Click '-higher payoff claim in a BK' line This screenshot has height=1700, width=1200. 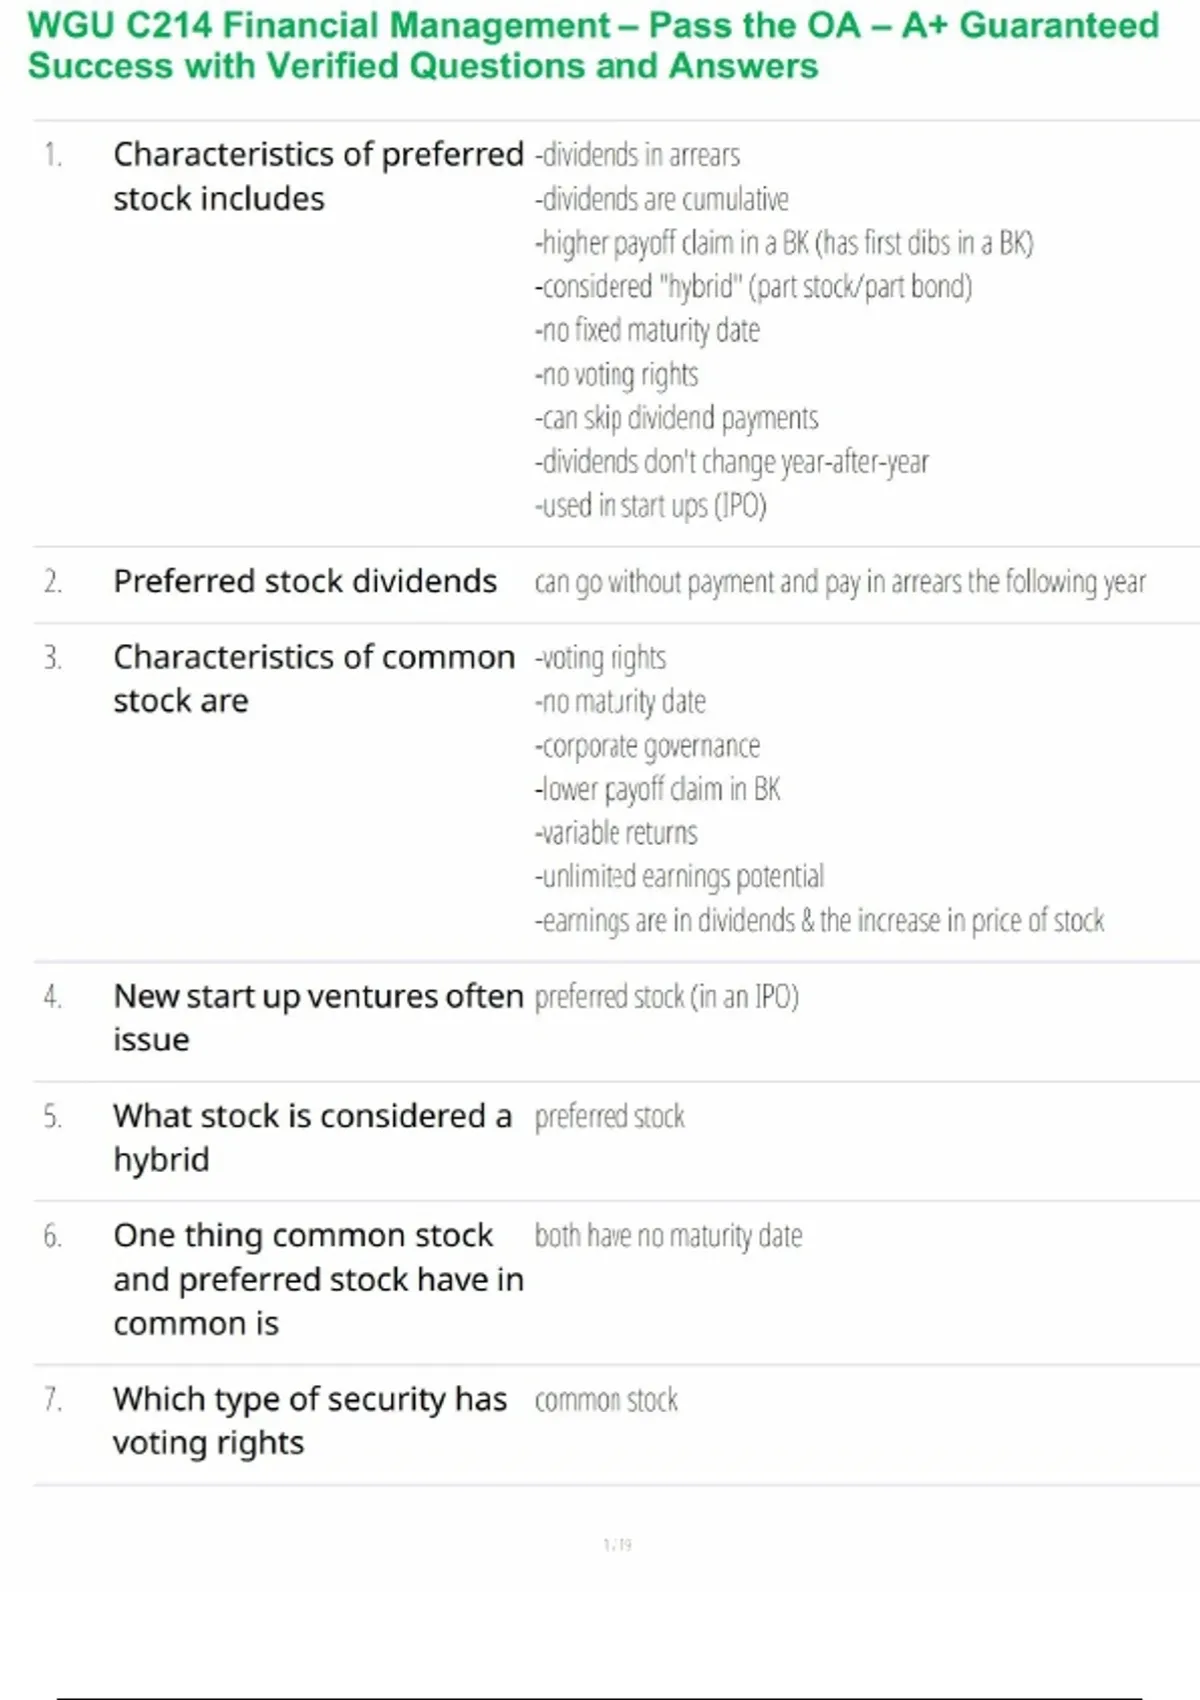pyautogui.click(x=783, y=243)
